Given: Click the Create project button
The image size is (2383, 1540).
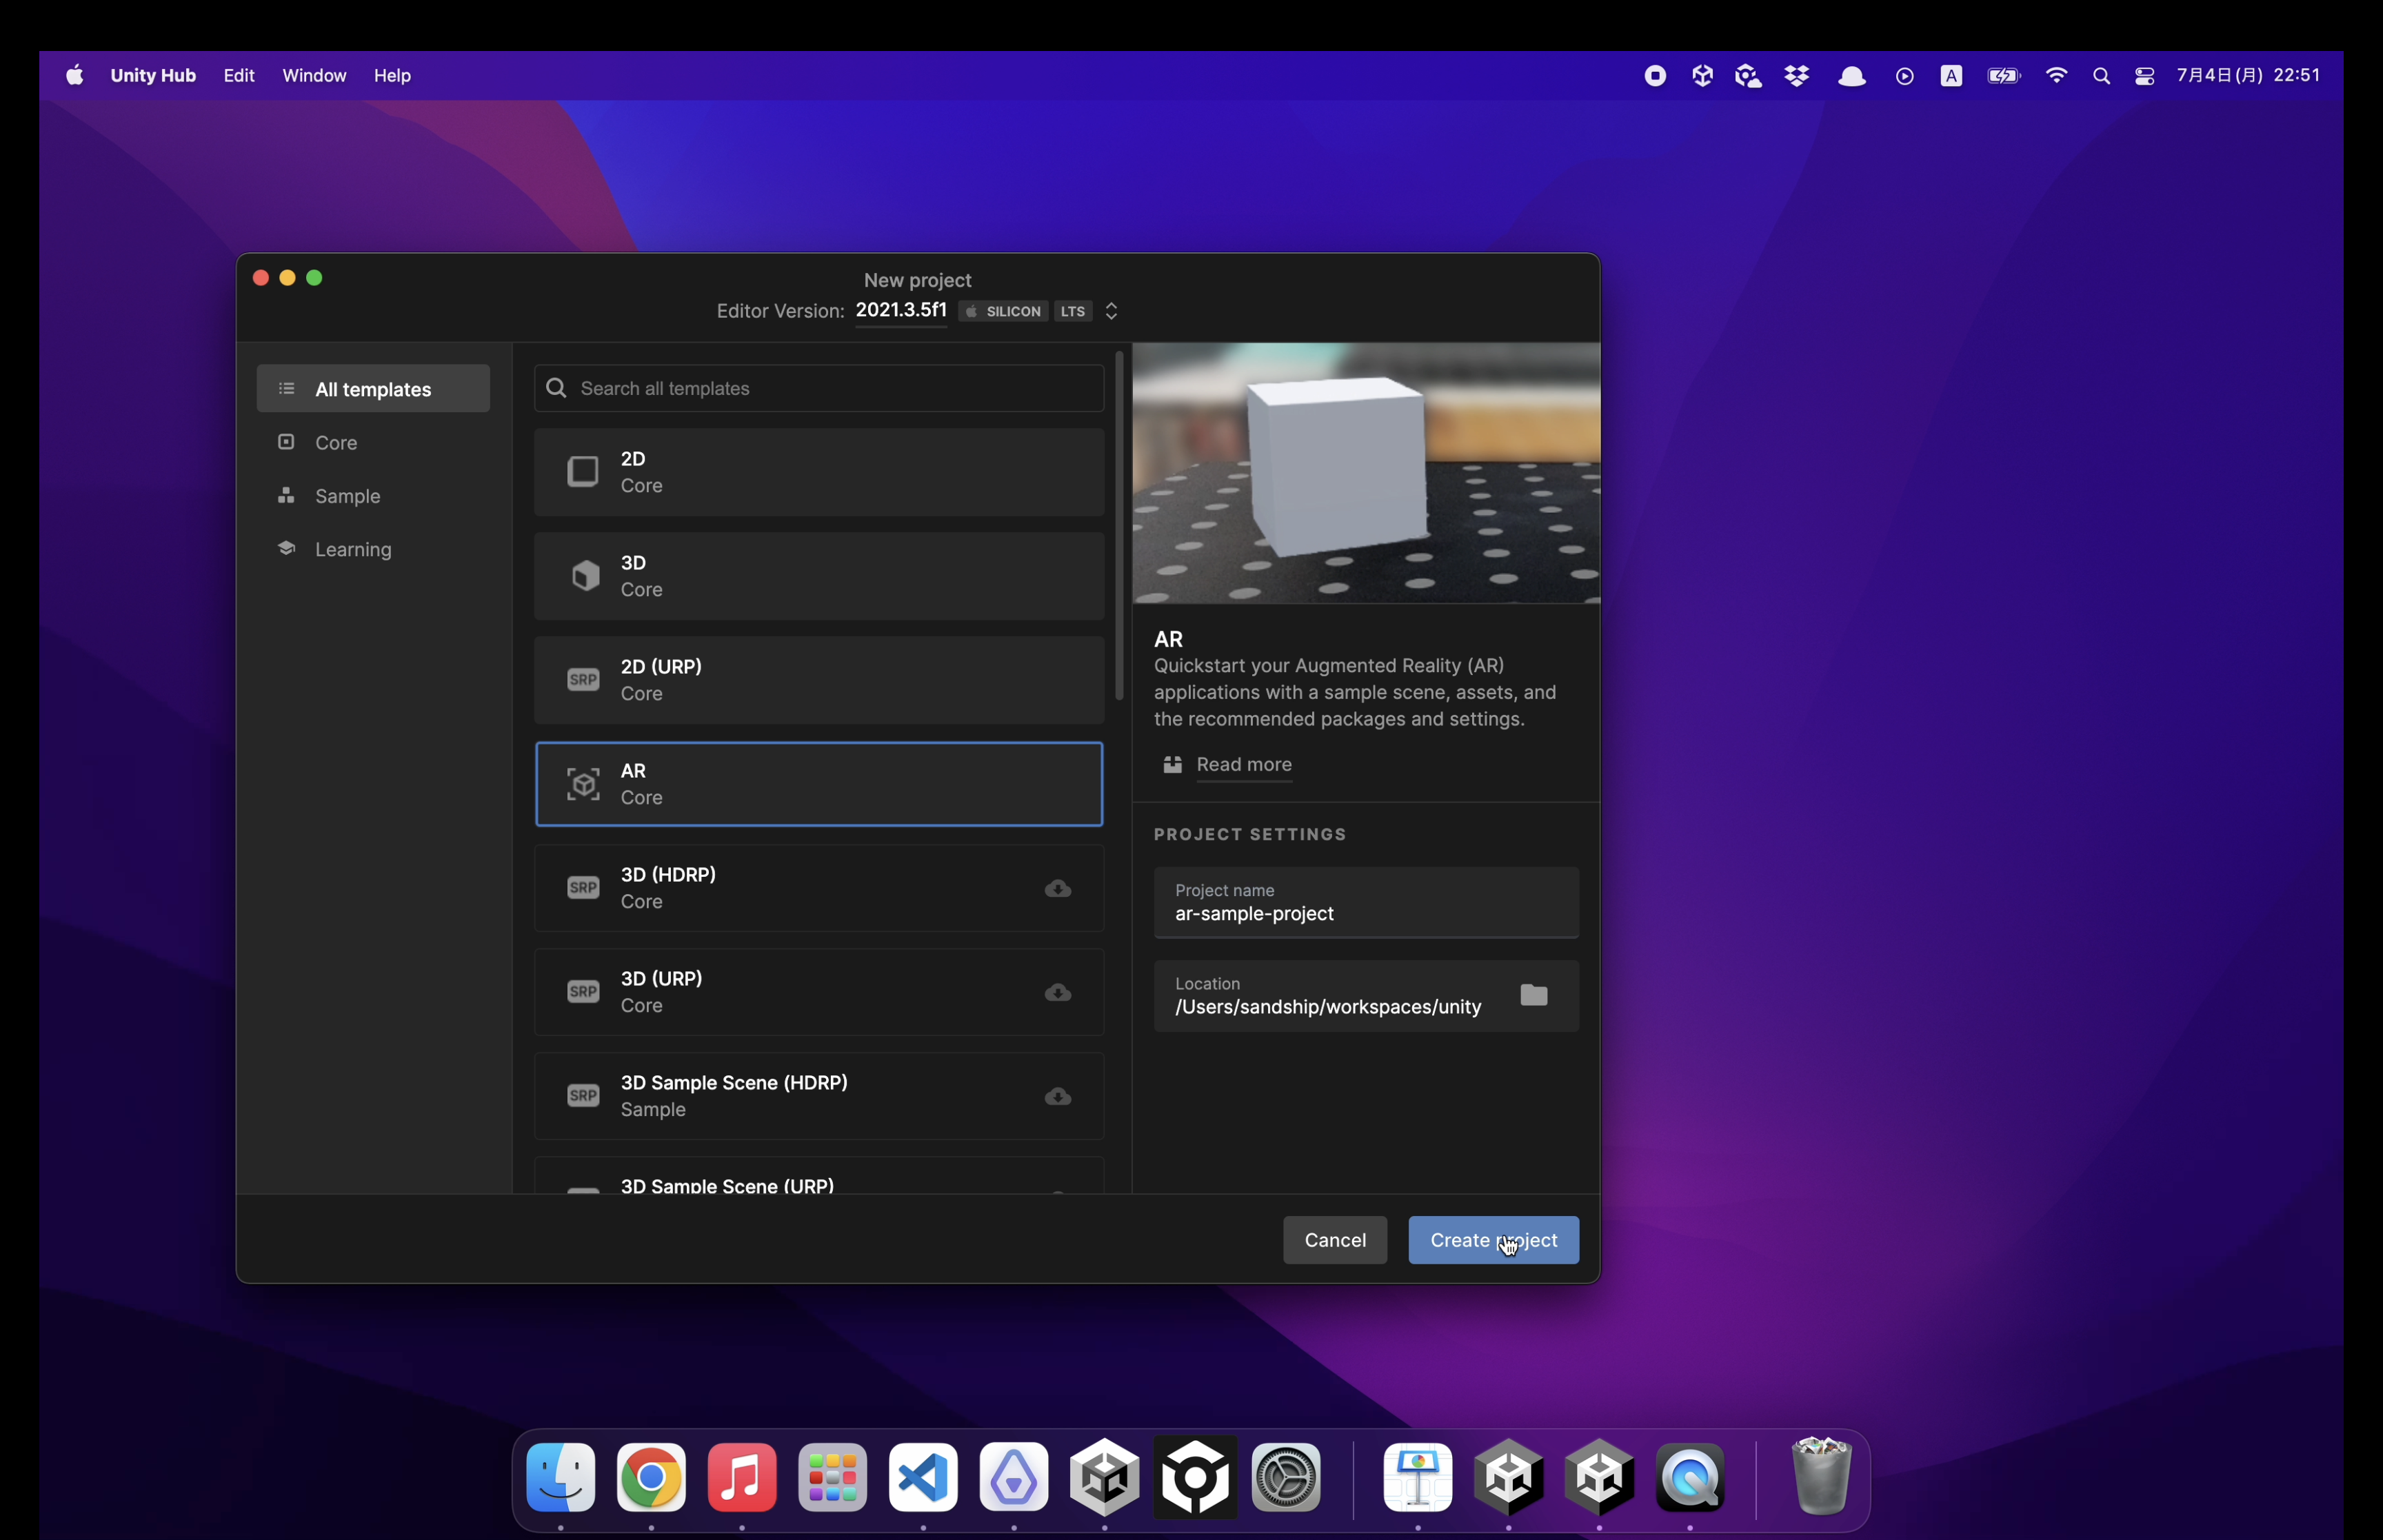Looking at the screenshot, I should pos(1492,1240).
